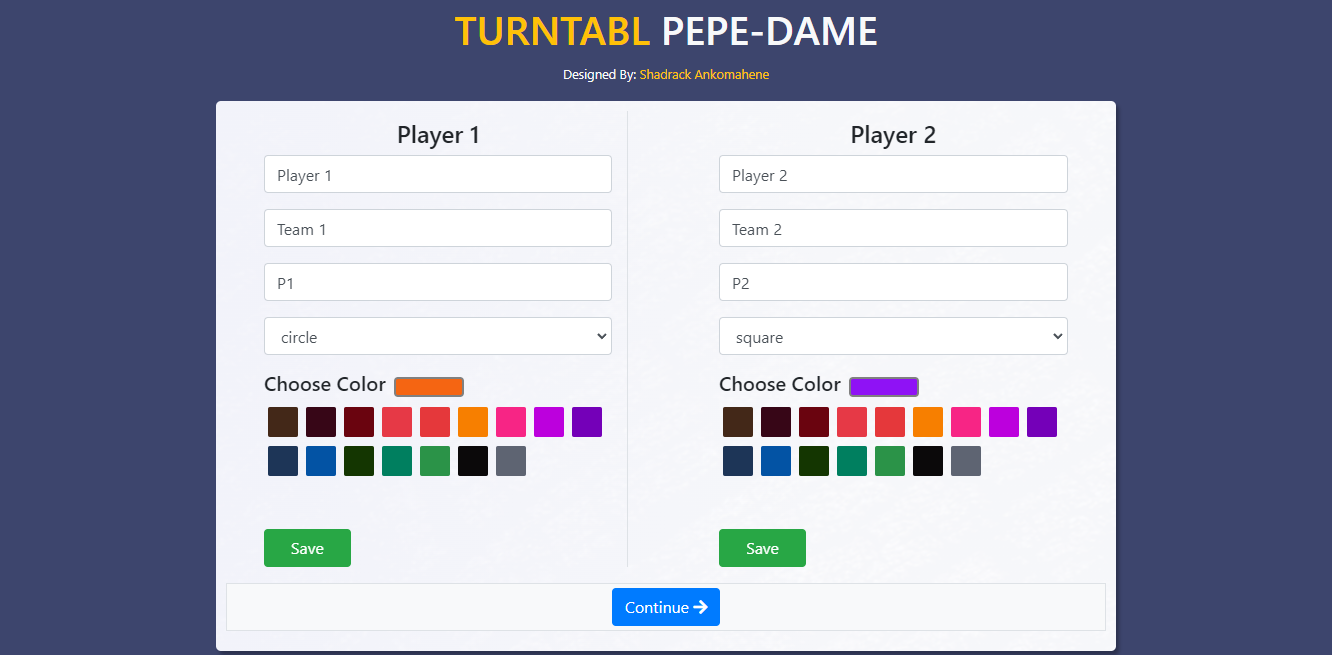Open the square shape dropdown for Player 2

tap(893, 336)
